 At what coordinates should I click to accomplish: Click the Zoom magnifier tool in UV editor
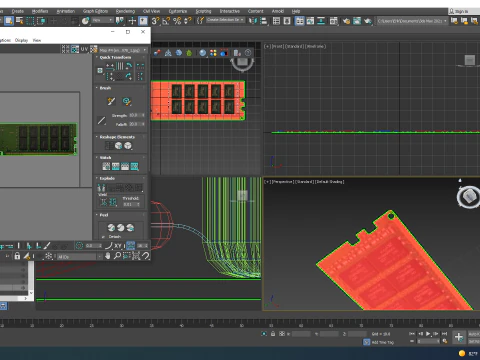click(x=117, y=256)
